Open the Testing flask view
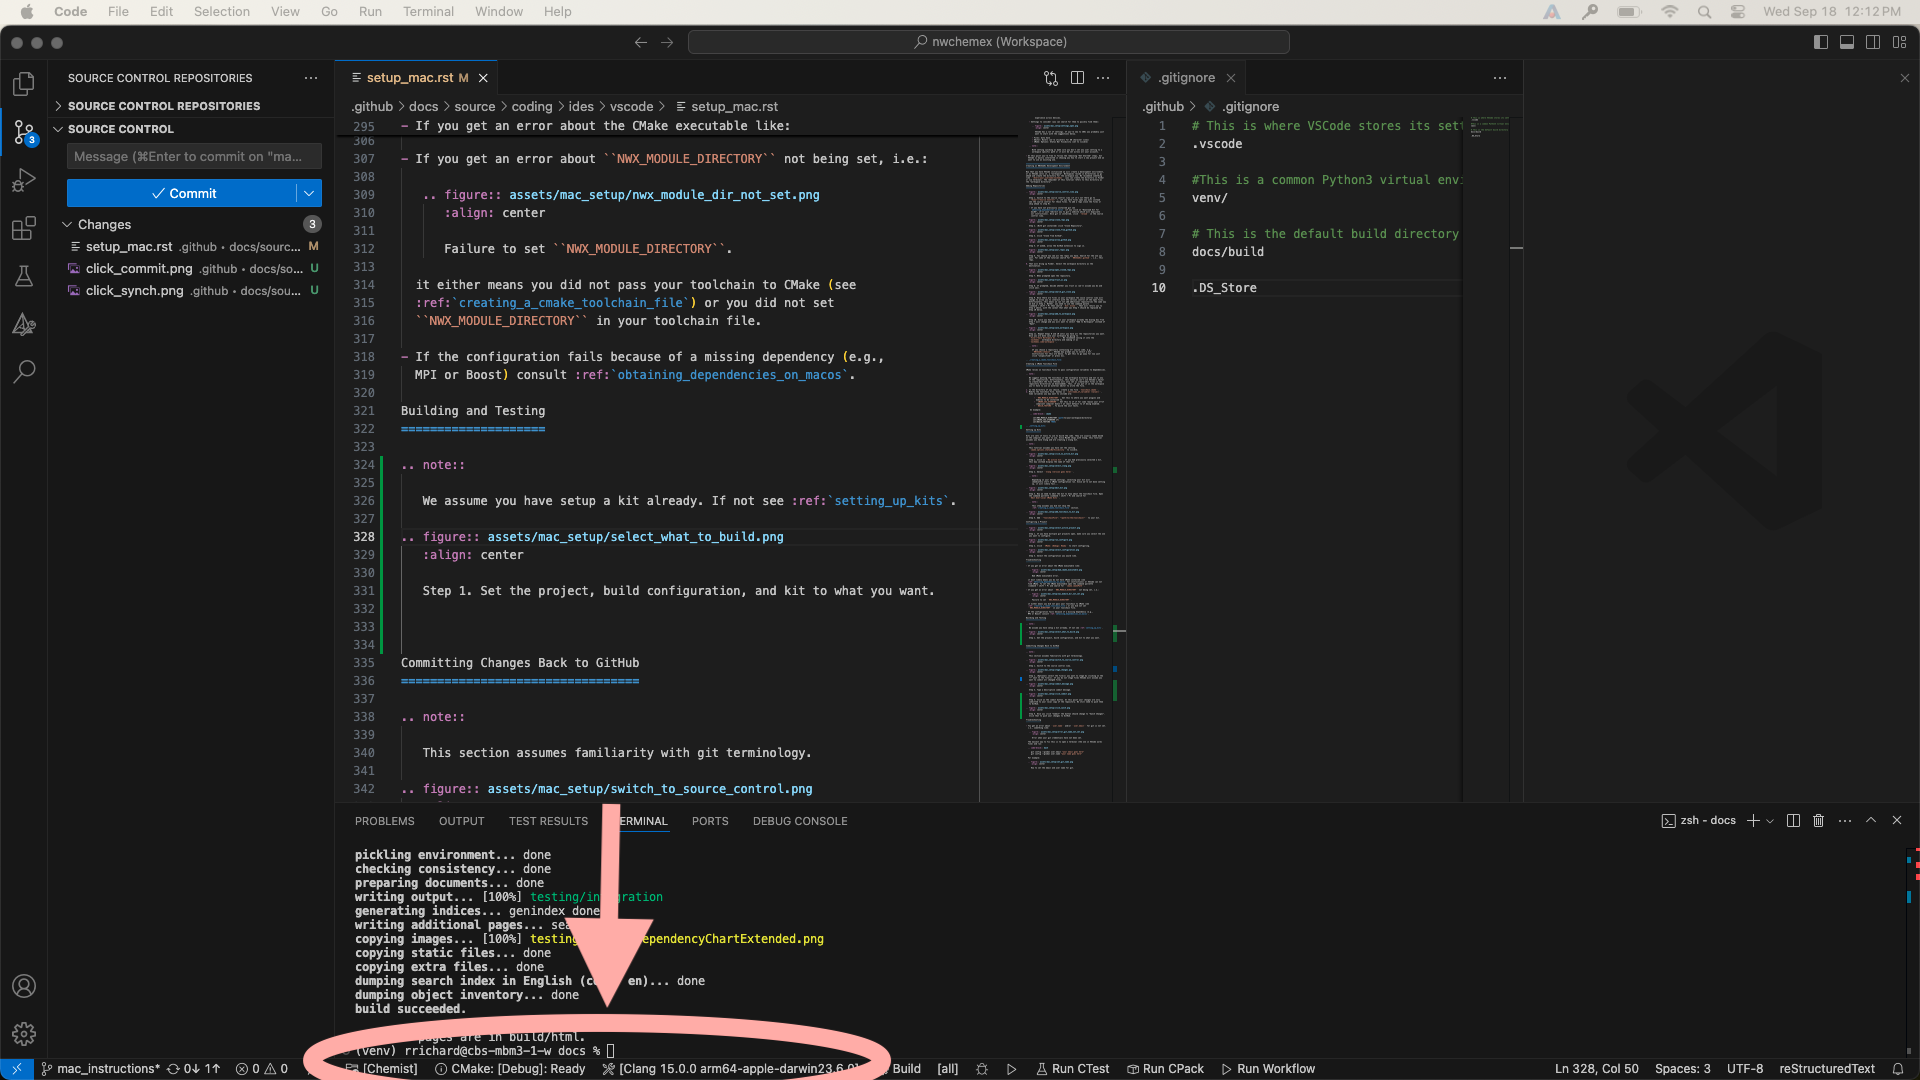 click(24, 276)
